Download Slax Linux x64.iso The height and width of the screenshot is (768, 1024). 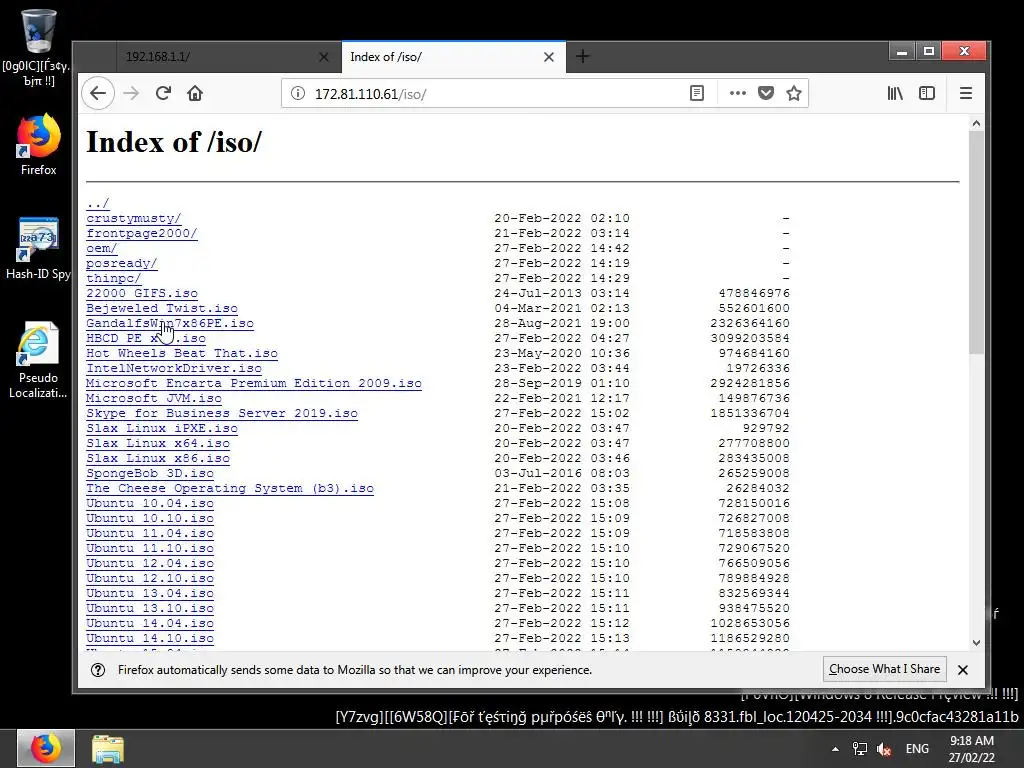point(158,443)
